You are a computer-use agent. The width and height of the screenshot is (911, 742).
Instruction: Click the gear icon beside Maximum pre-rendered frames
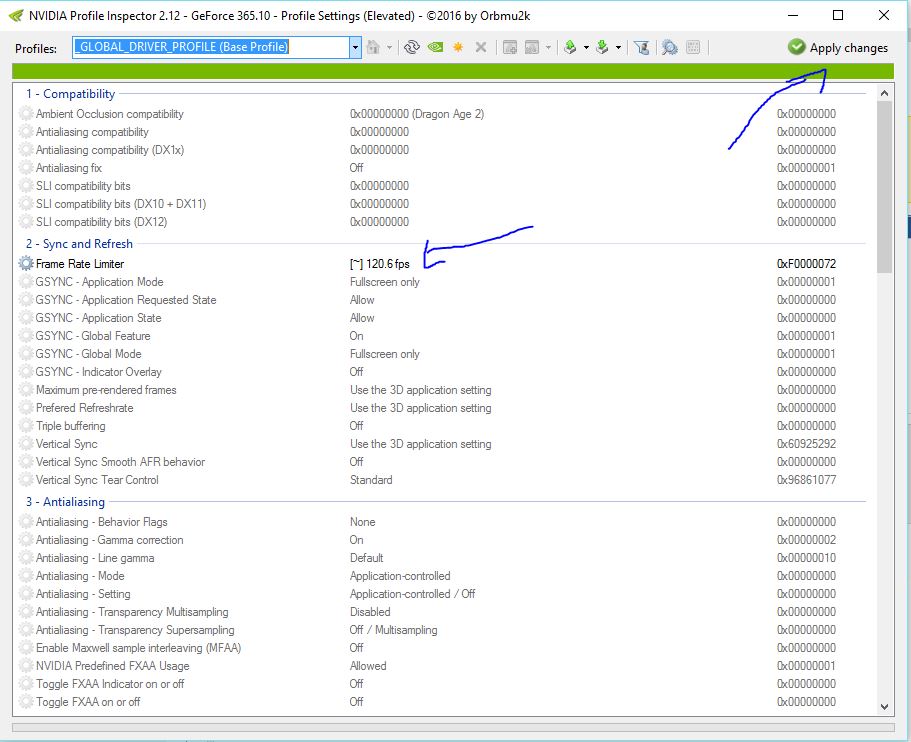[x=26, y=389]
